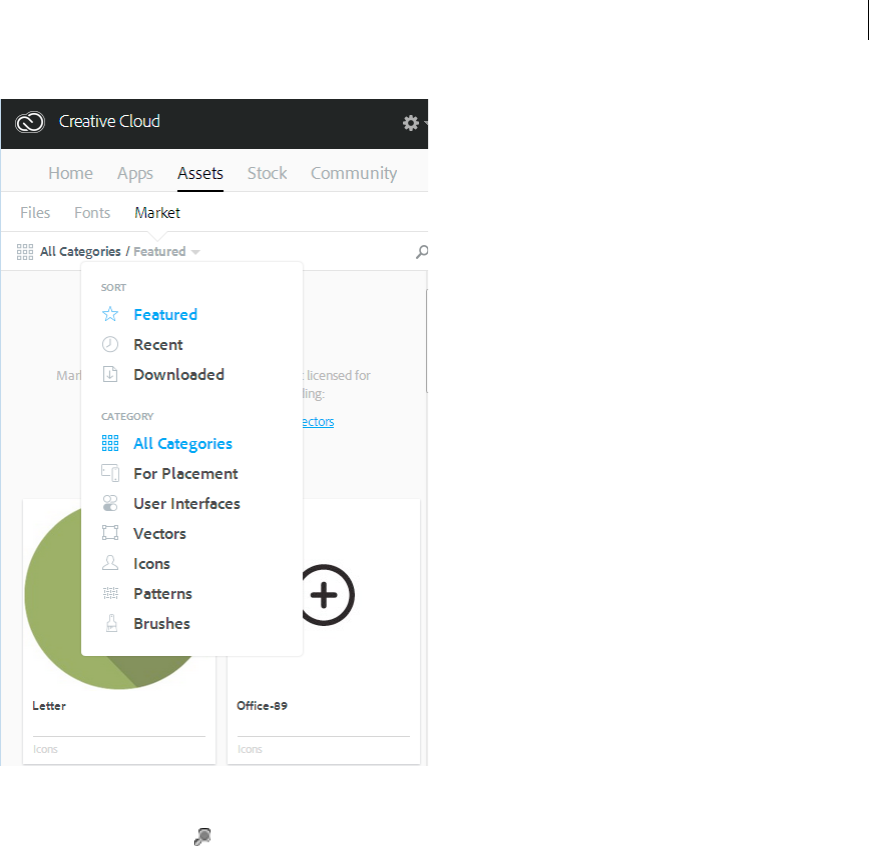Click the search magnifier icon
Image resolution: width=869 pixels, height=846 pixels.
click(x=422, y=252)
